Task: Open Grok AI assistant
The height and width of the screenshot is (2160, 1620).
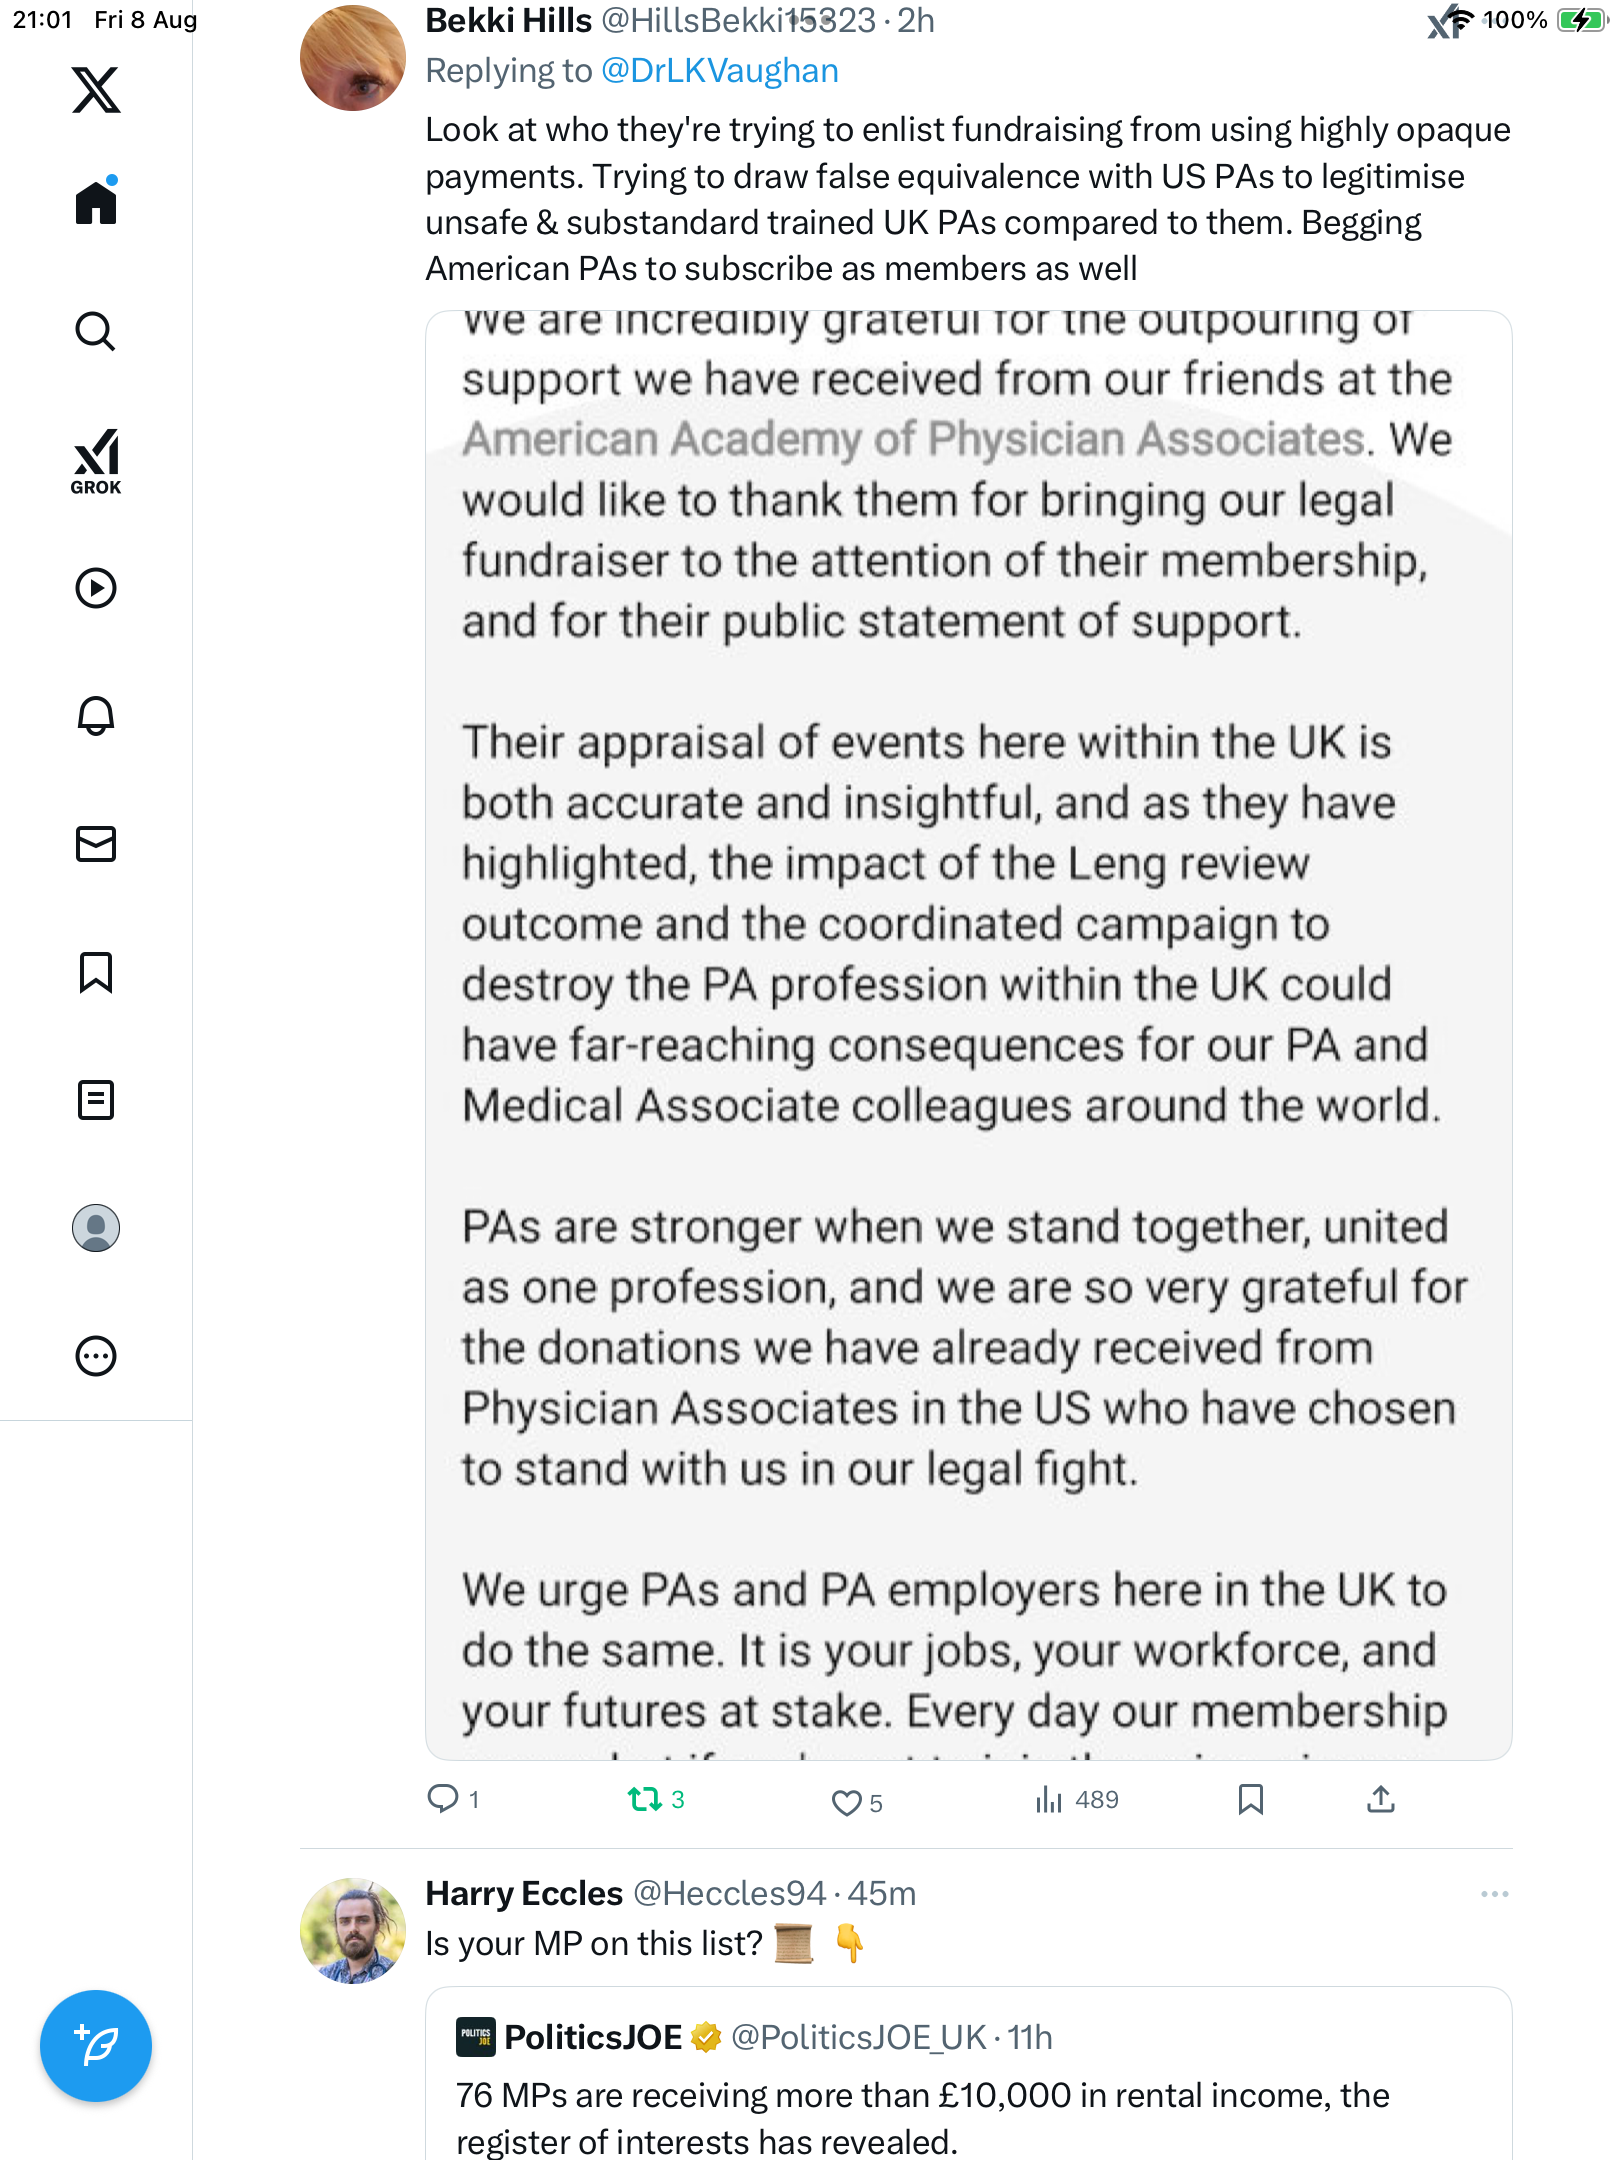Action: coord(96,461)
